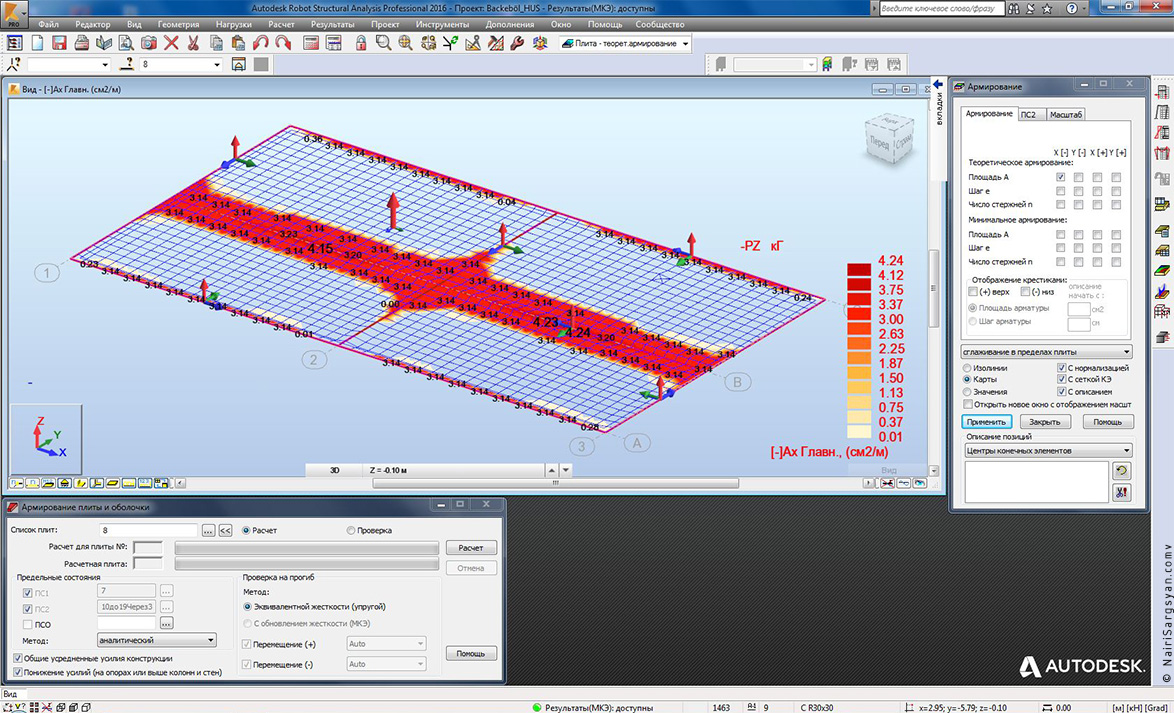Click the Закрыть button in Армирование panel
Image resolution: width=1174 pixels, height=713 pixels.
[1045, 422]
